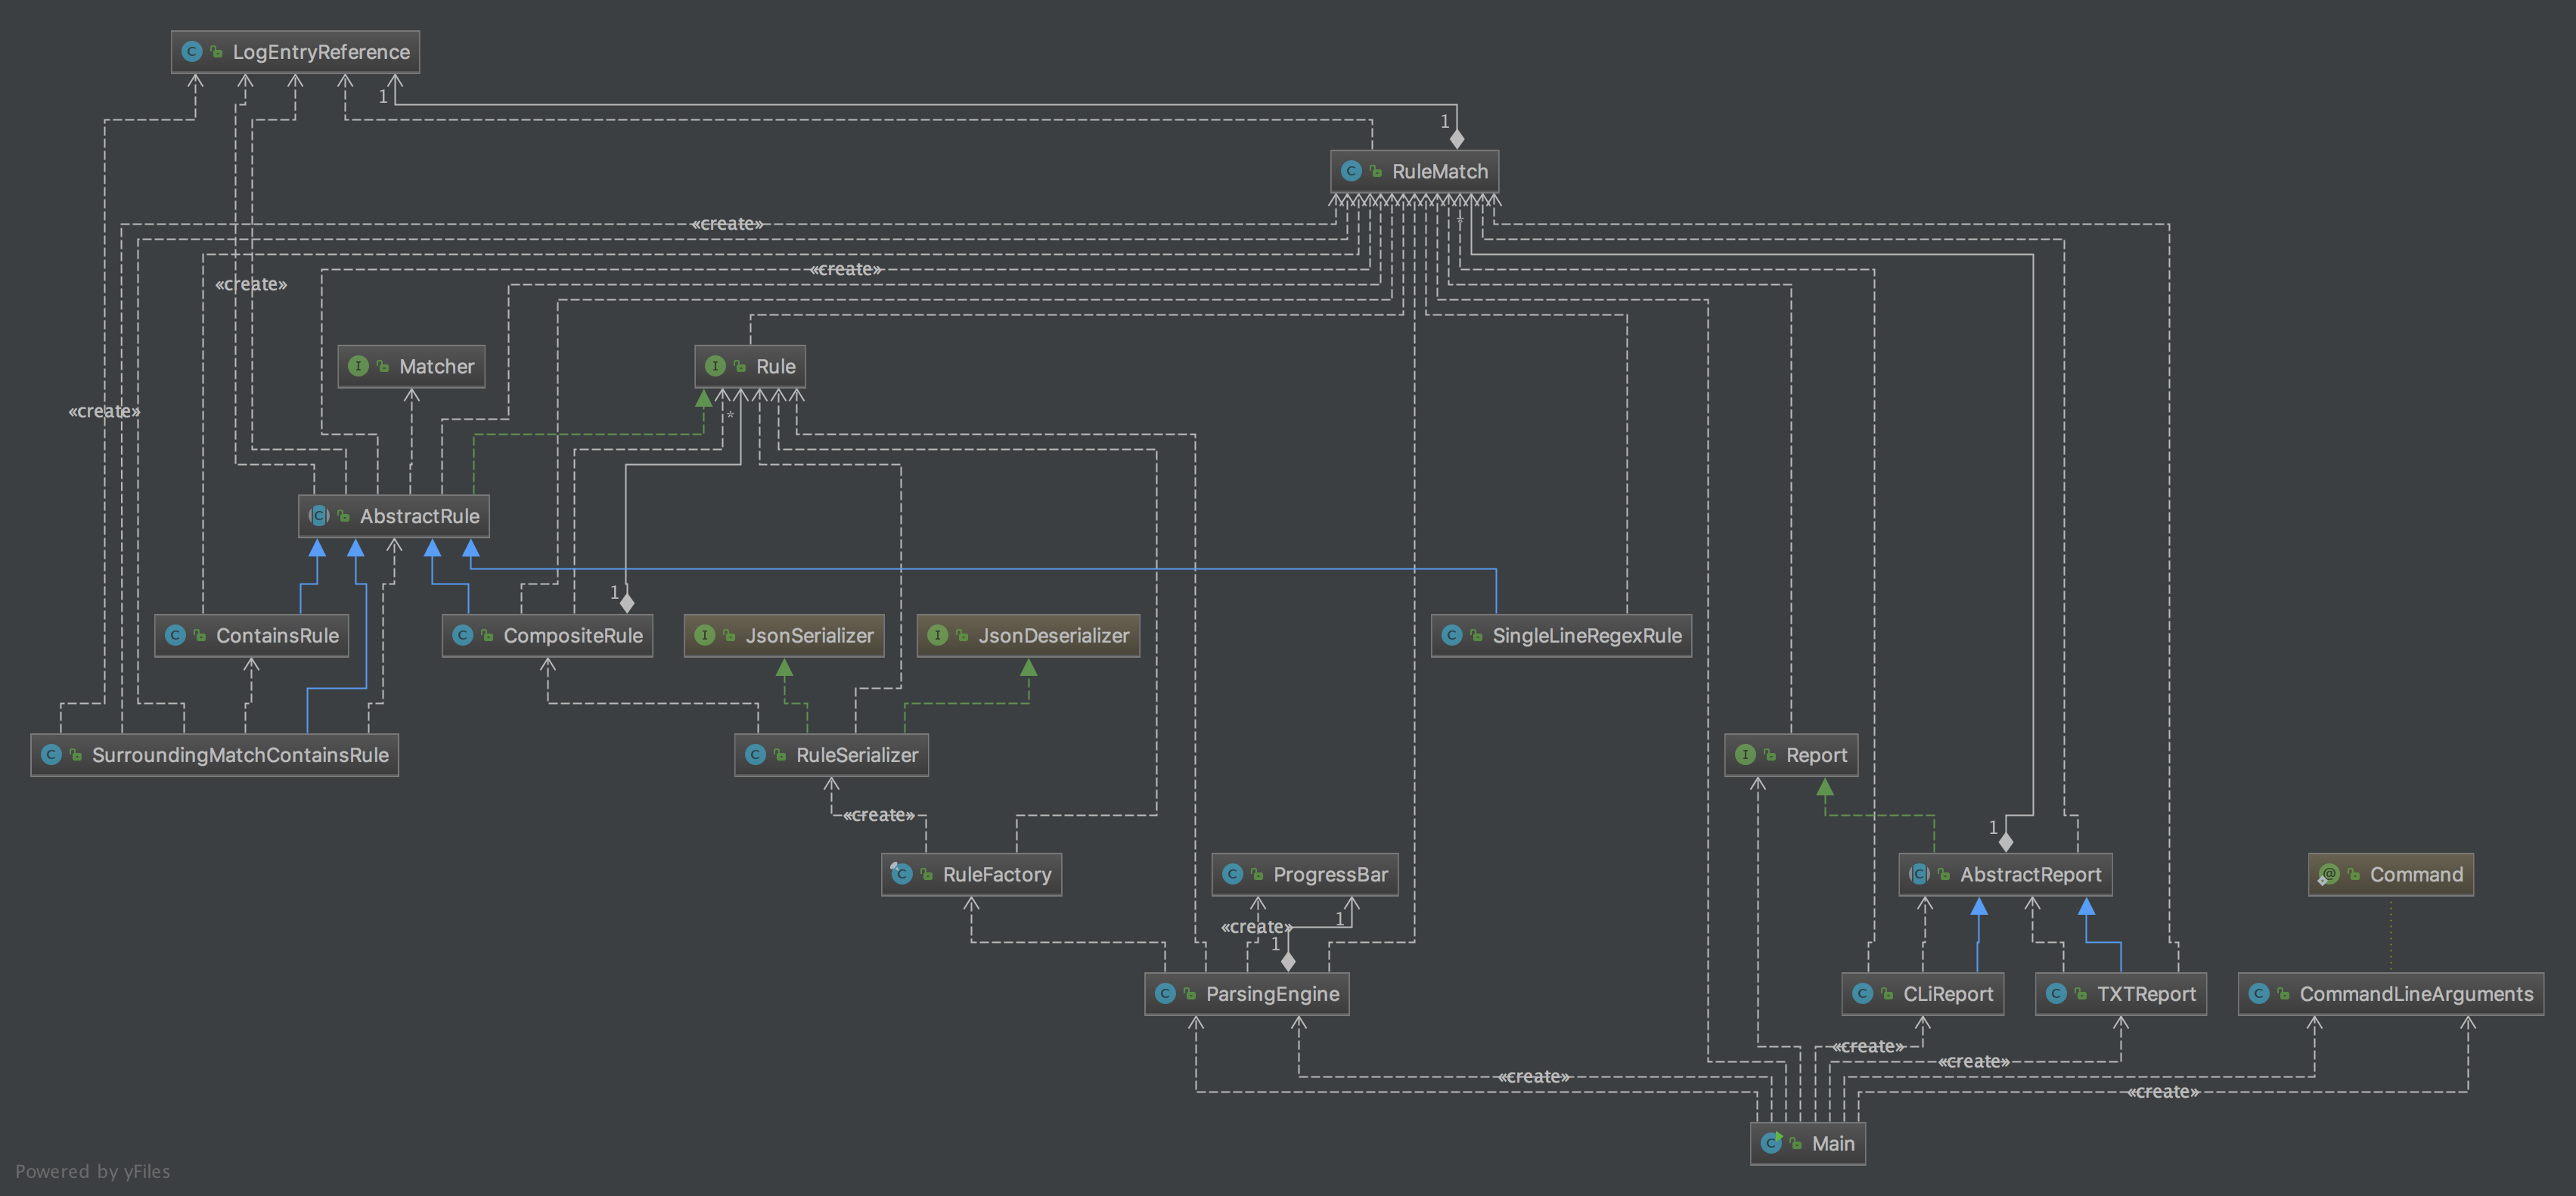The width and height of the screenshot is (2576, 1196).
Task: Select the RuleMatch node label
Action: tap(1440, 172)
